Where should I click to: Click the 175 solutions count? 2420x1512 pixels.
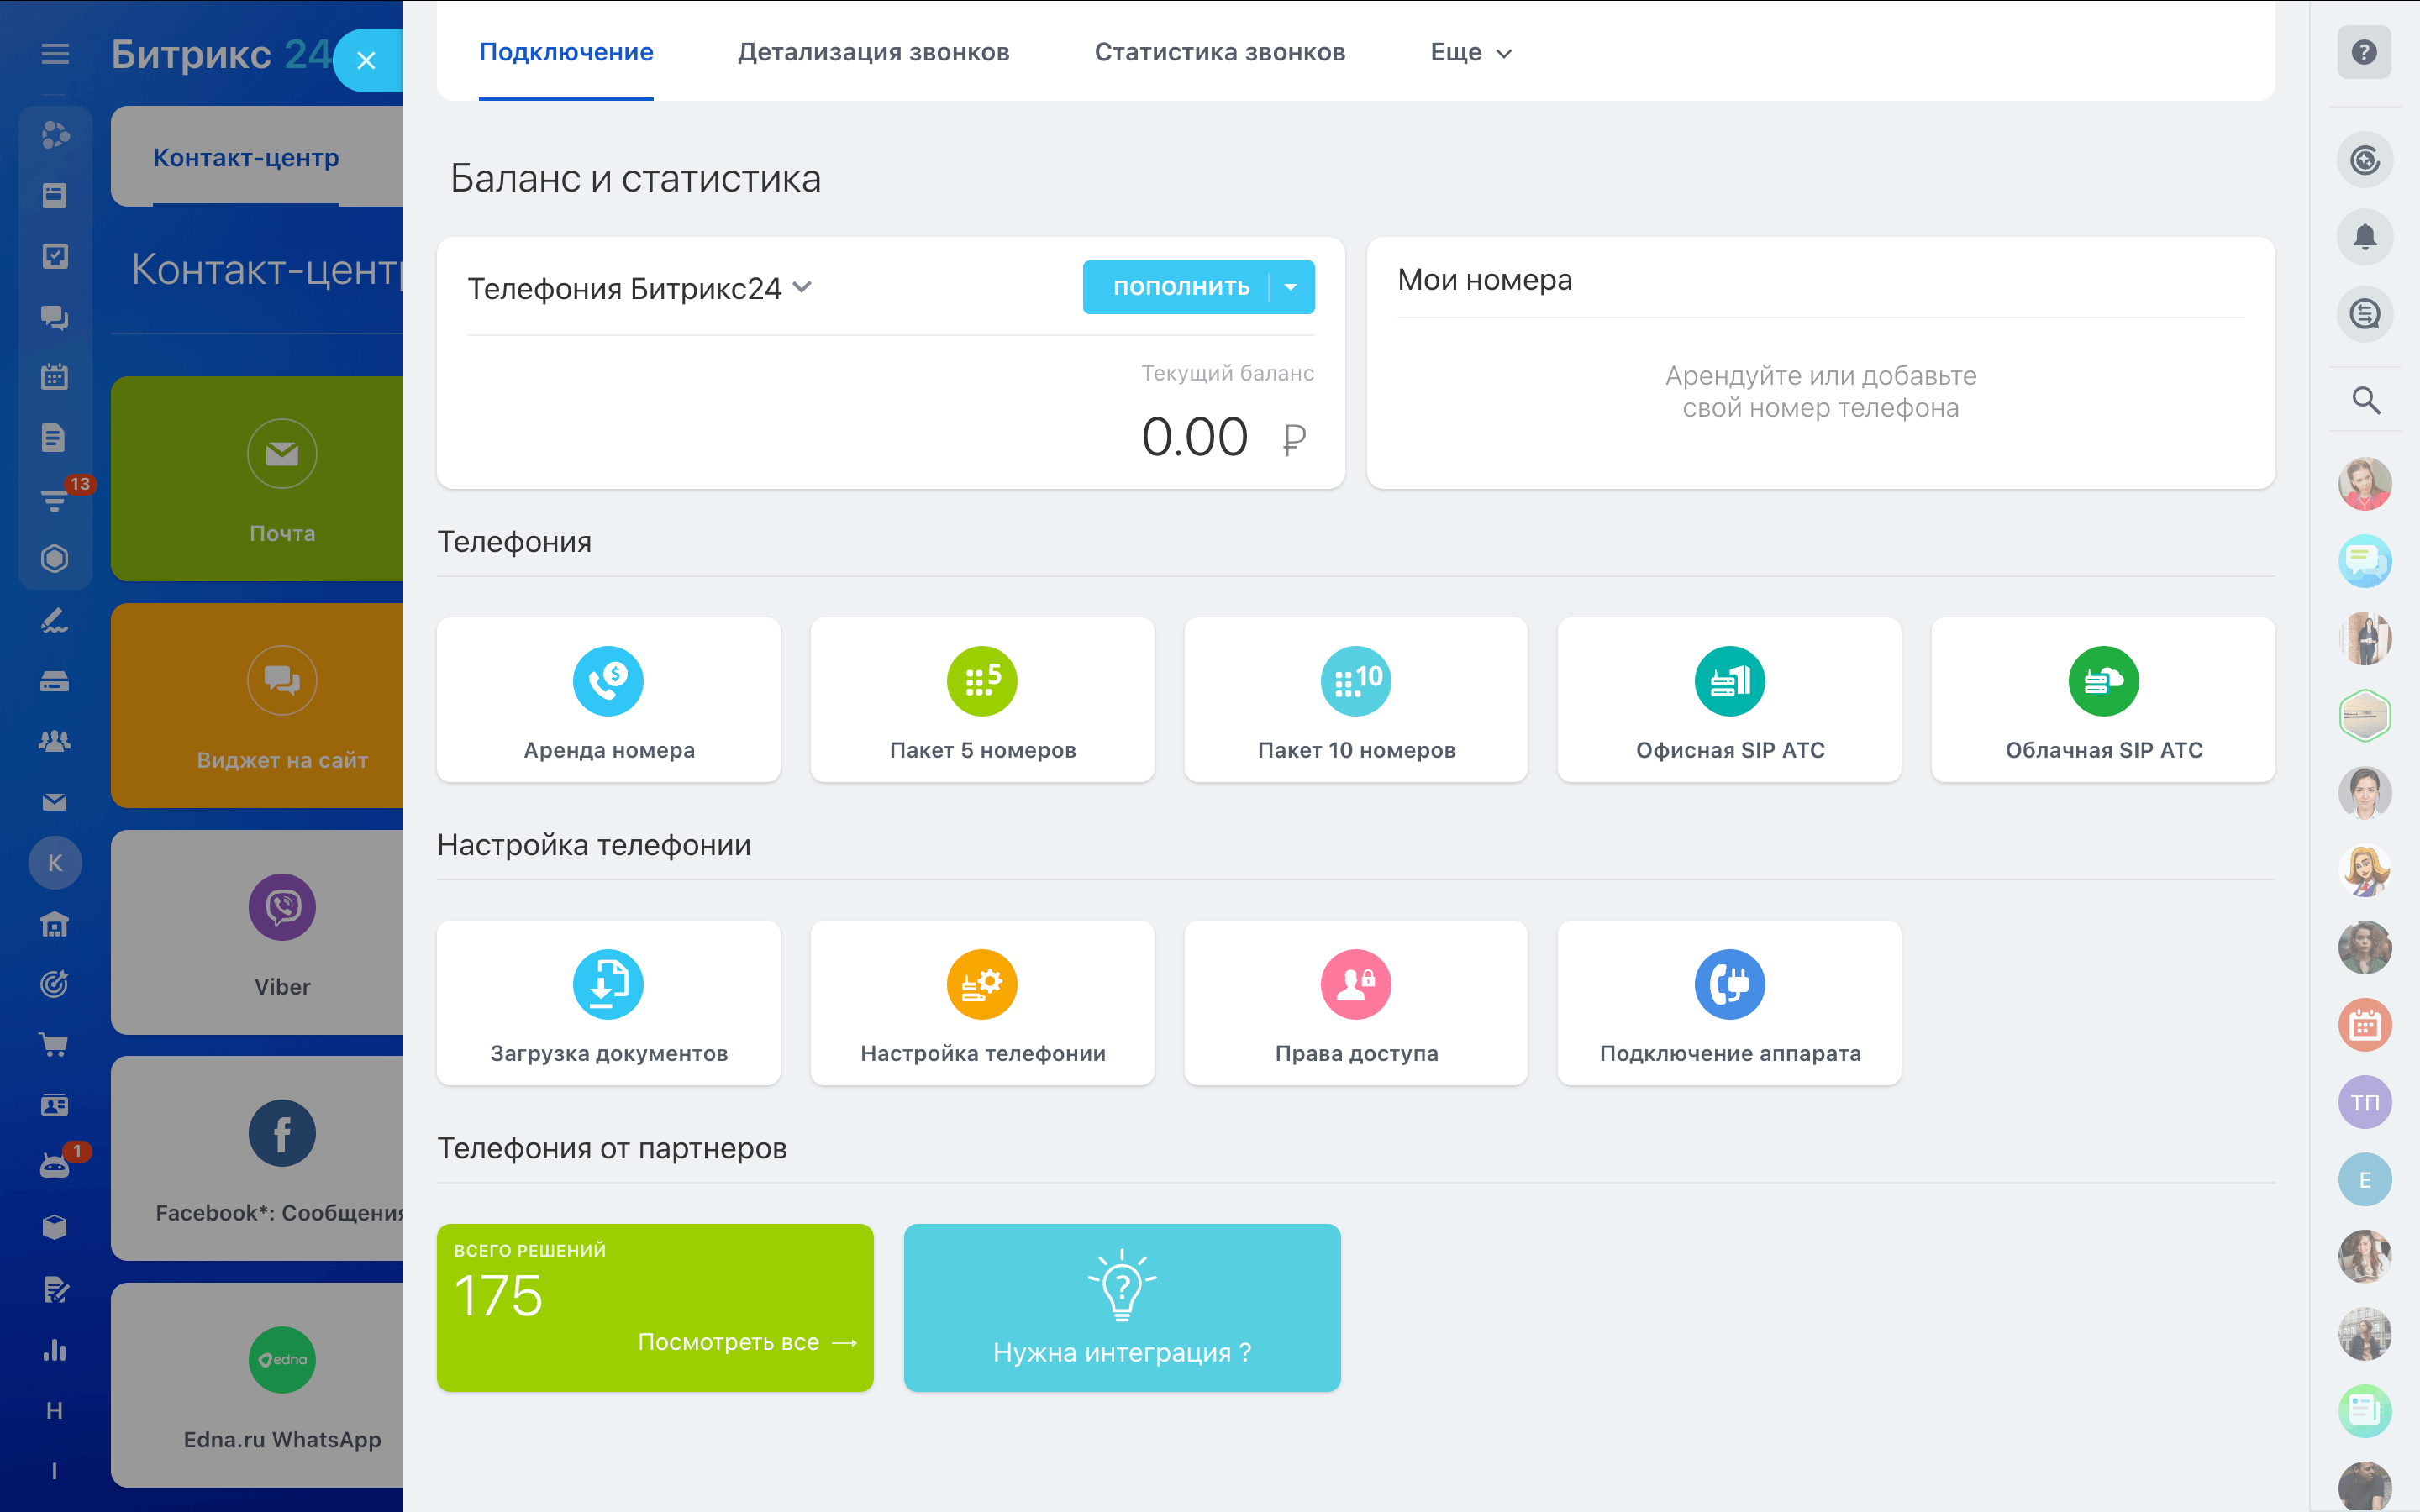498,1296
